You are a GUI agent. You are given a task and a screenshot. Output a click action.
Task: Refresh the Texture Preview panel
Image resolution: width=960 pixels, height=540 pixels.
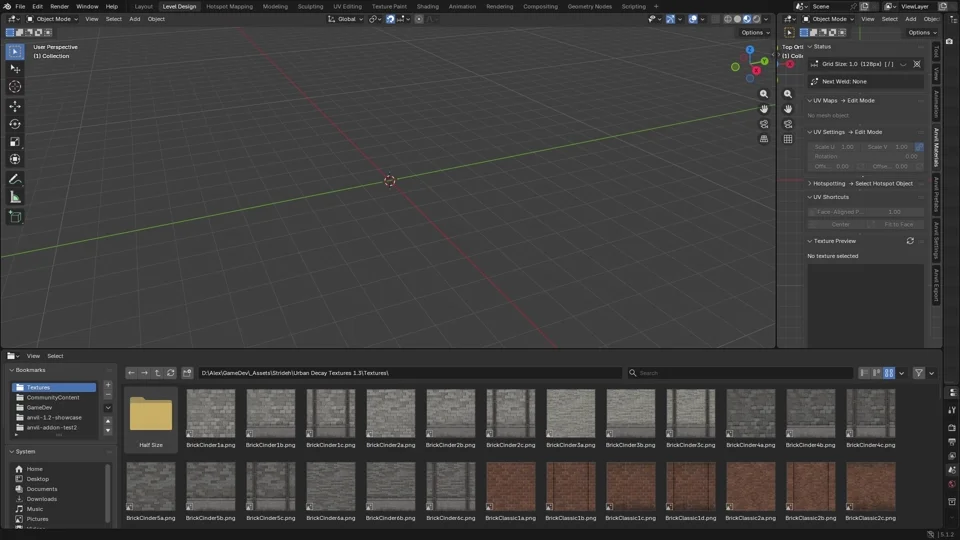pos(910,241)
